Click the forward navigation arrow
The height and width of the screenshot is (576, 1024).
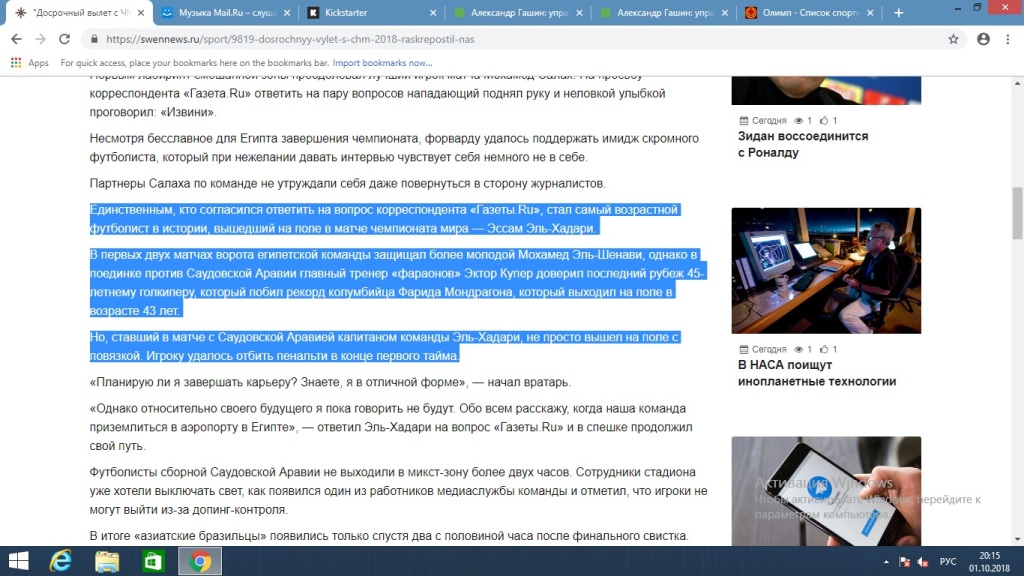pos(40,39)
